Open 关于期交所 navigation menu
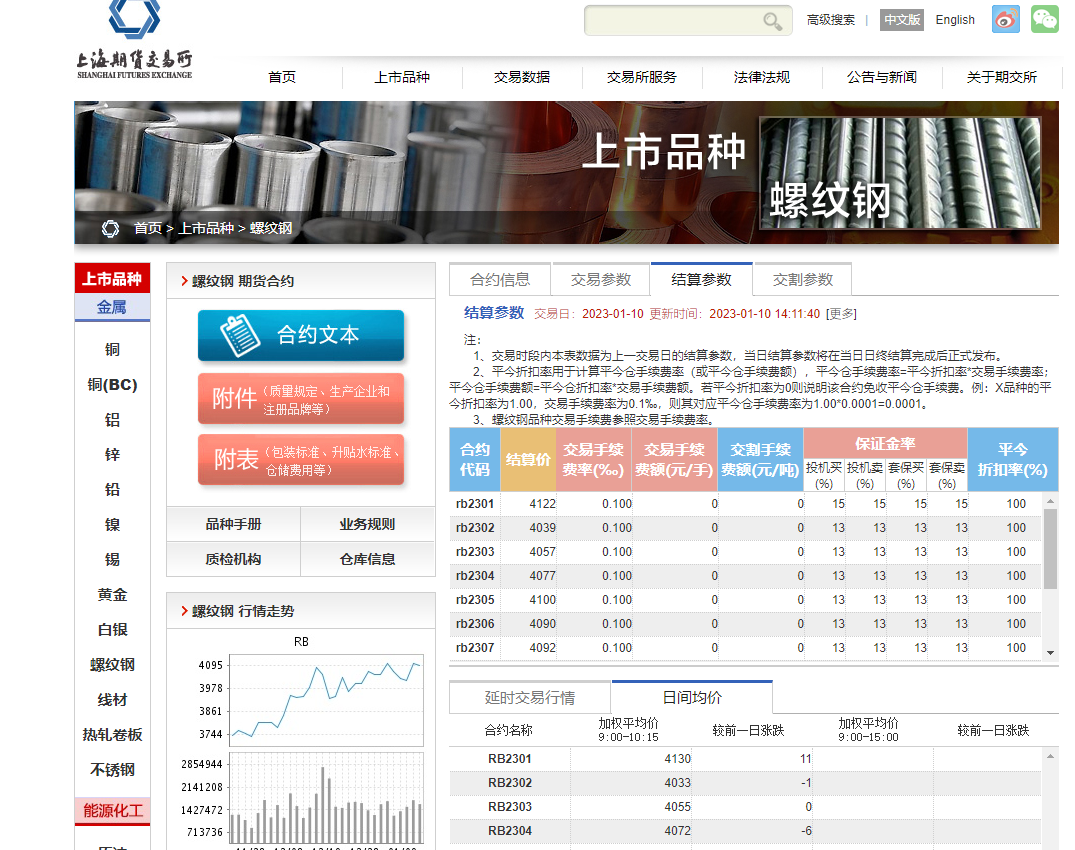Viewport: 1075px width, 850px height. 1002,77
